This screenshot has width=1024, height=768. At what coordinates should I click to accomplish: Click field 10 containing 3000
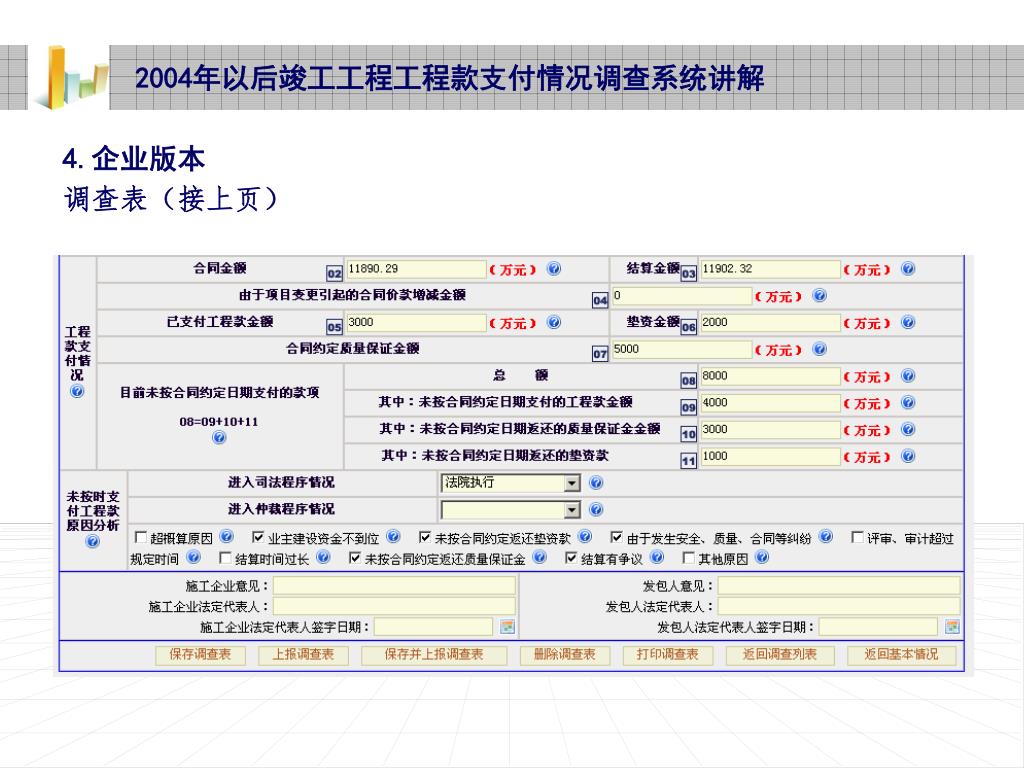click(770, 430)
